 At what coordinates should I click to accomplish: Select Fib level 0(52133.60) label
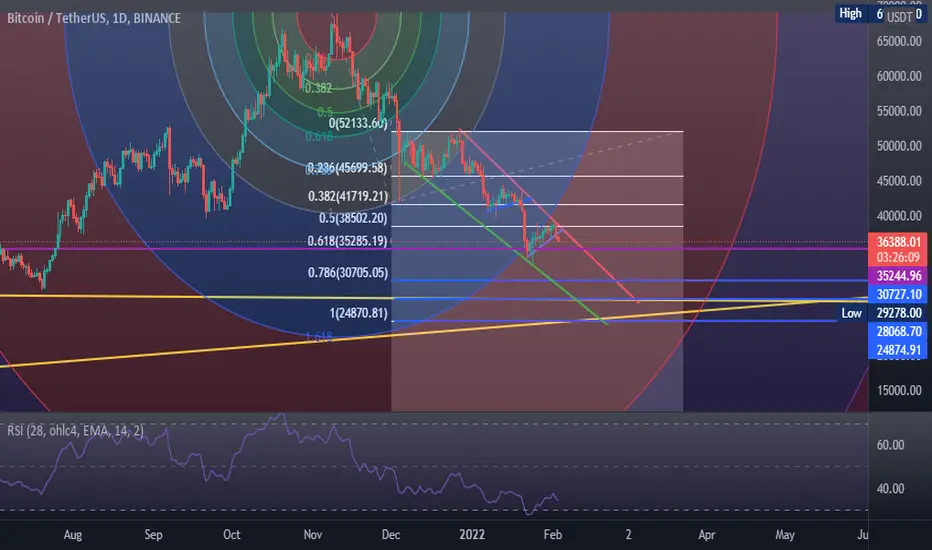click(x=358, y=123)
